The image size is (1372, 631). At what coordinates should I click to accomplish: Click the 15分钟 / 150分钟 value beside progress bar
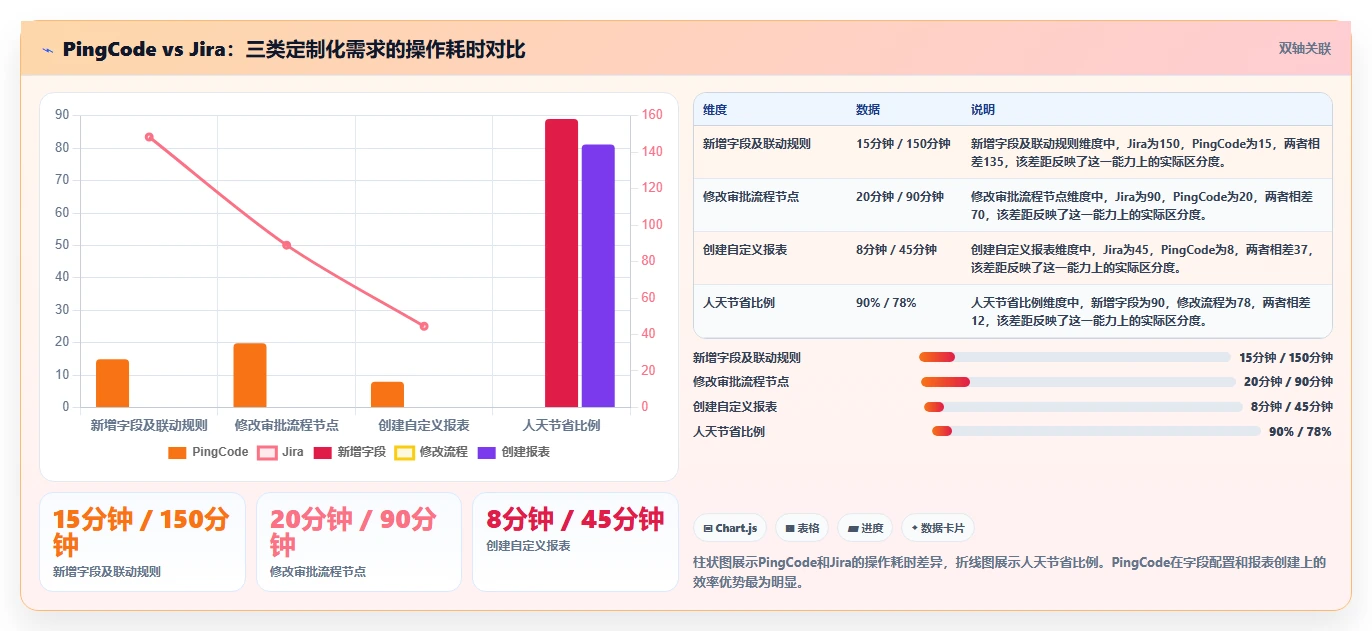point(1286,357)
